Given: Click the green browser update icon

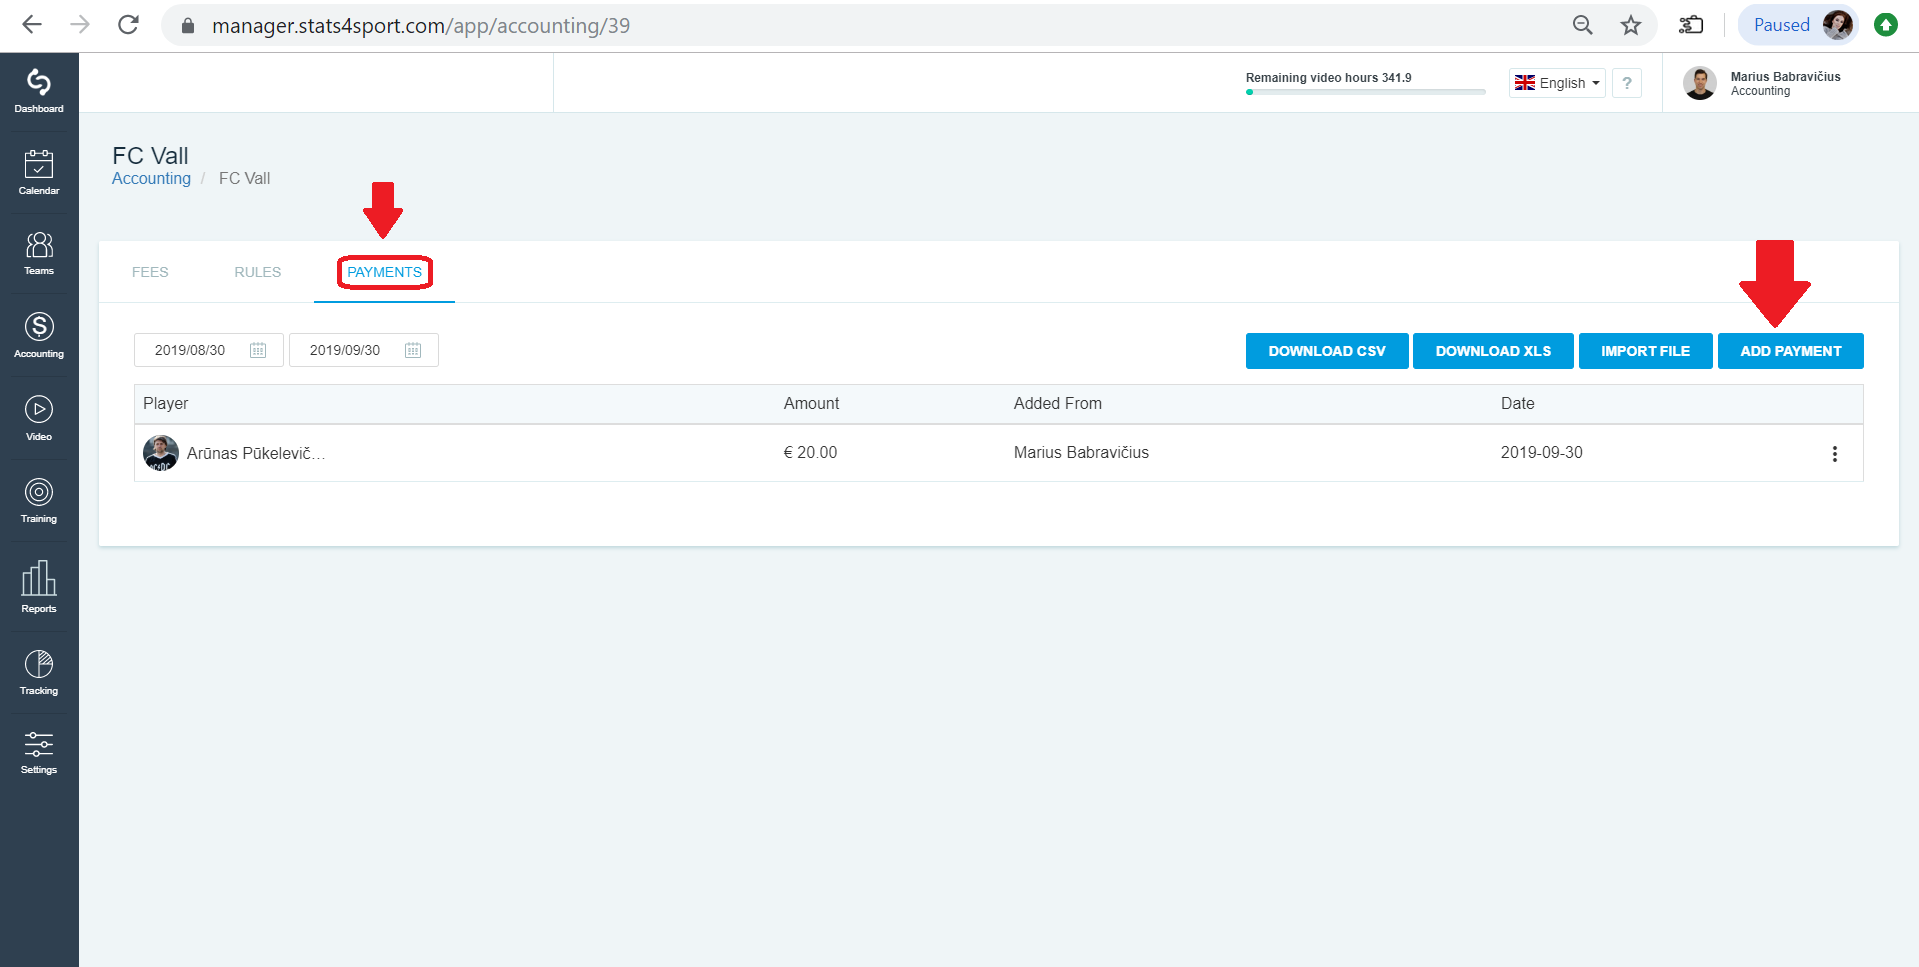Looking at the screenshot, I should click(1886, 25).
